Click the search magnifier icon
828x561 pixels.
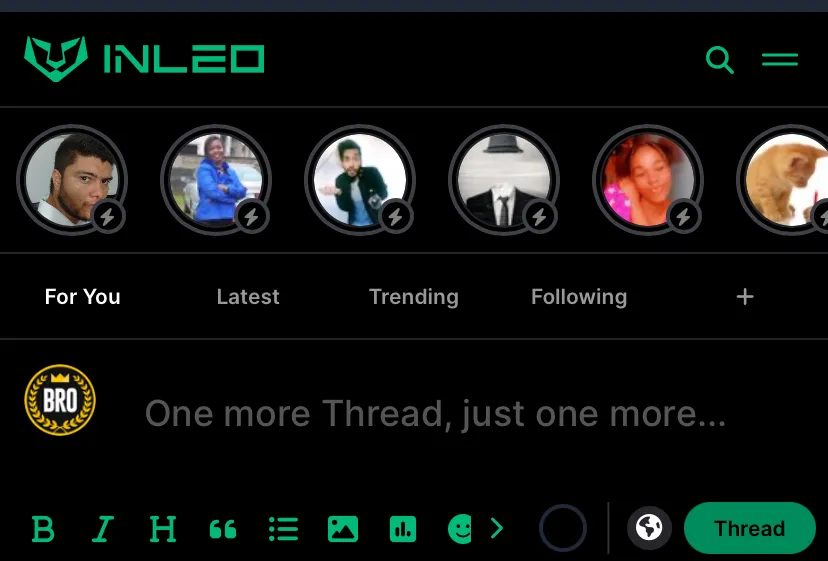[720, 60]
